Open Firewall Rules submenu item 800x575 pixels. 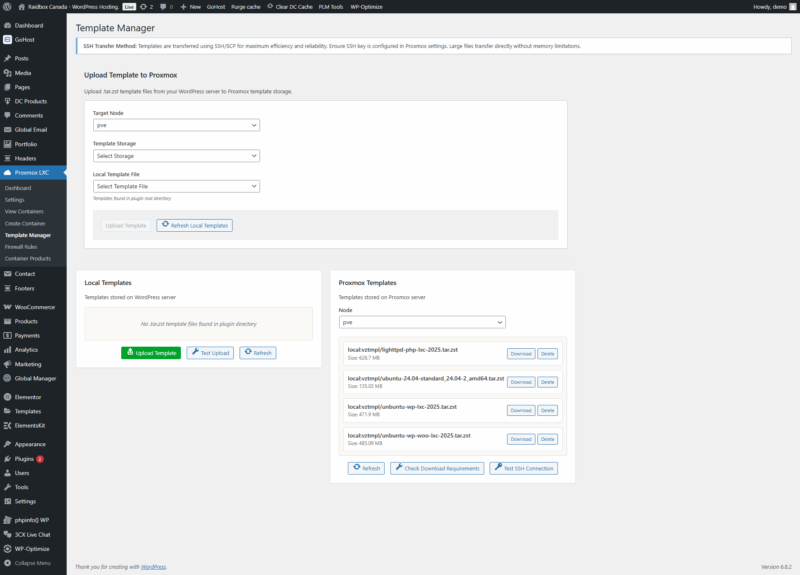(x=21, y=247)
